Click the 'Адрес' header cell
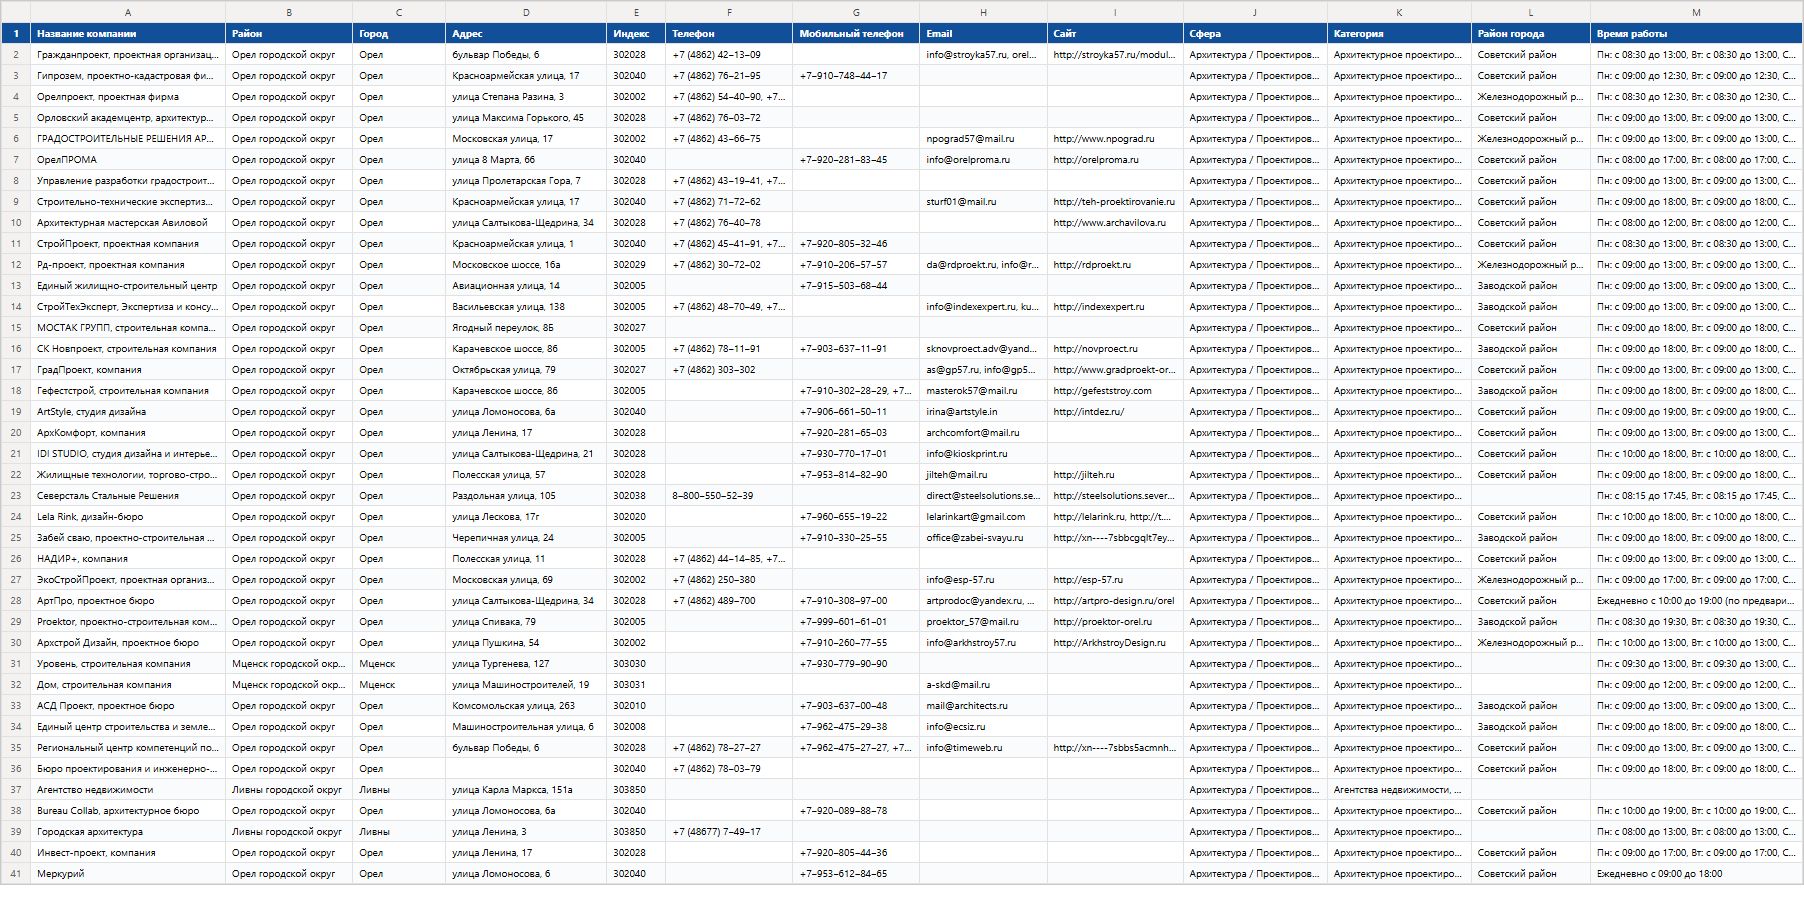 (526, 34)
